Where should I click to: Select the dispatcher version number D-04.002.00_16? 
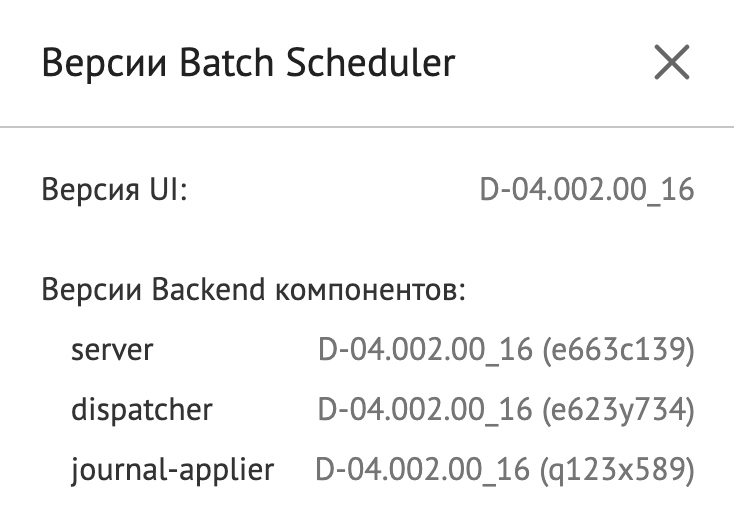point(424,409)
